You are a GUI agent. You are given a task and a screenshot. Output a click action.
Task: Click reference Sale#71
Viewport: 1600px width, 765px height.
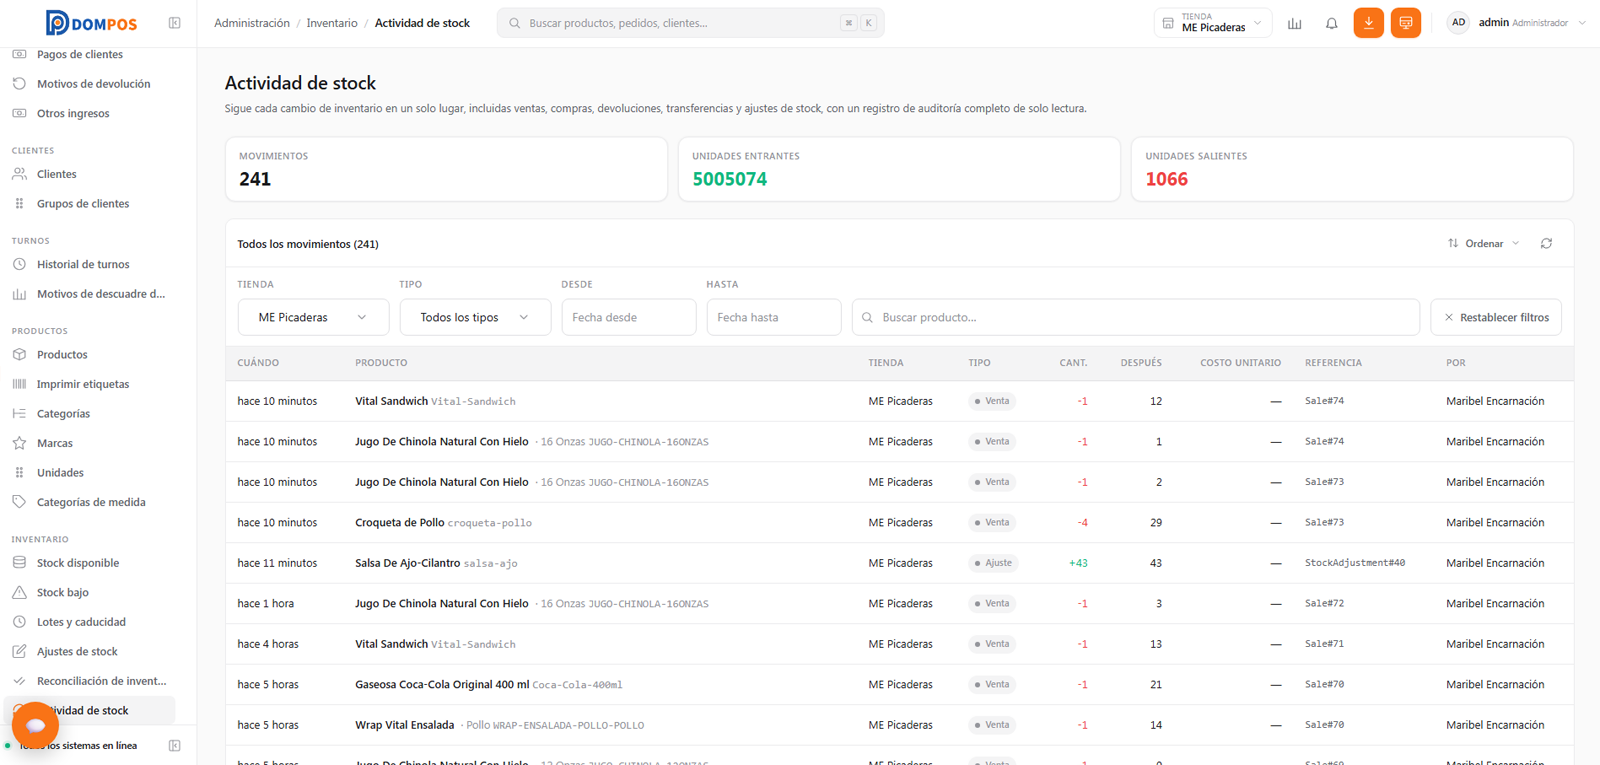[x=1324, y=644]
